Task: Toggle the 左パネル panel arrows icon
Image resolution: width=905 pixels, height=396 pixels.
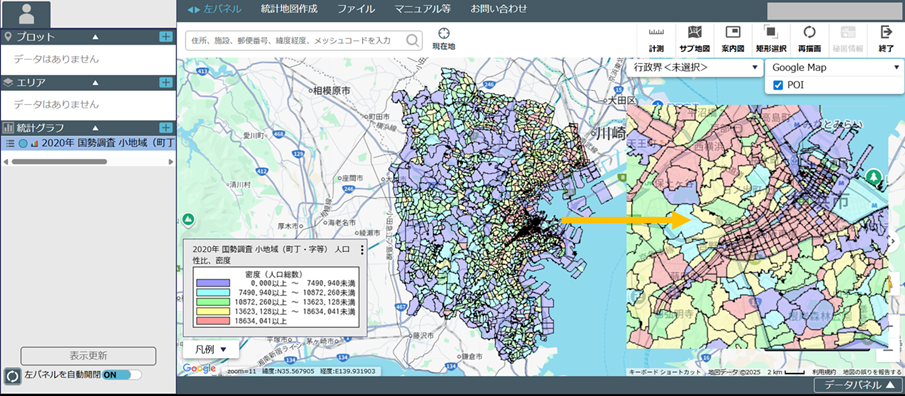Action: pos(193,9)
